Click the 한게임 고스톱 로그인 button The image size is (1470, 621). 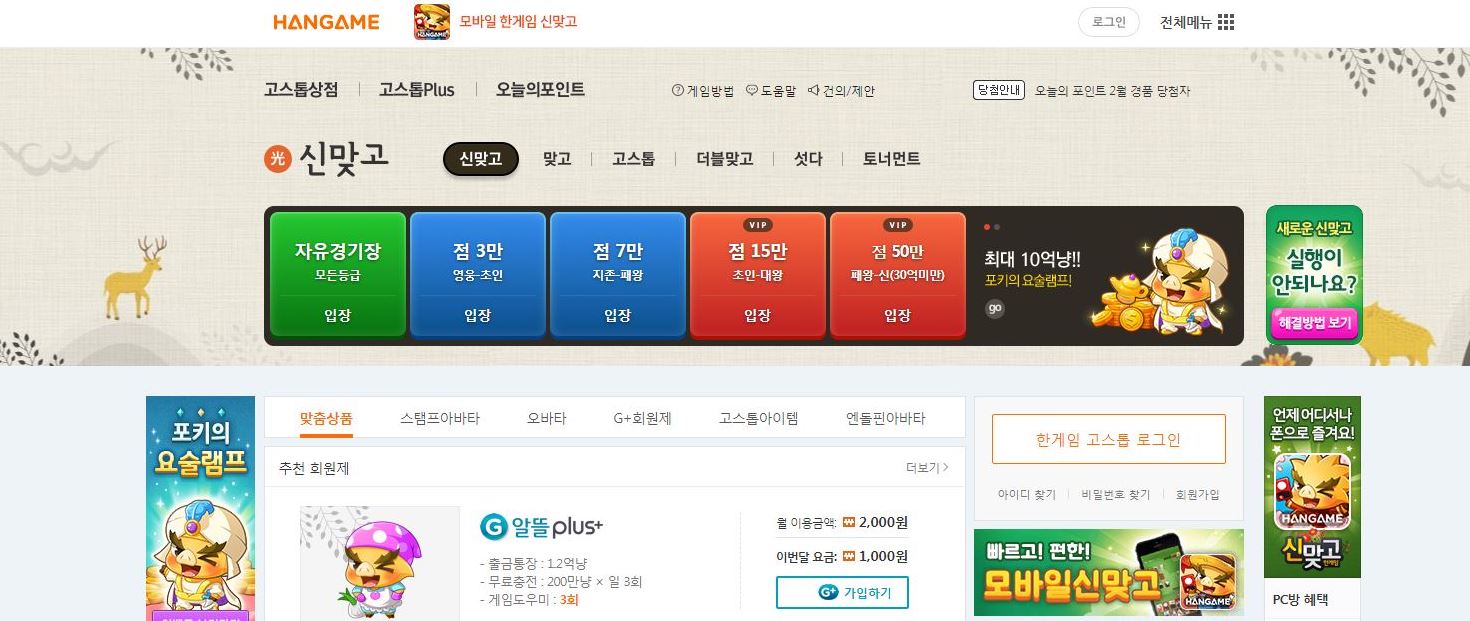pos(1109,439)
